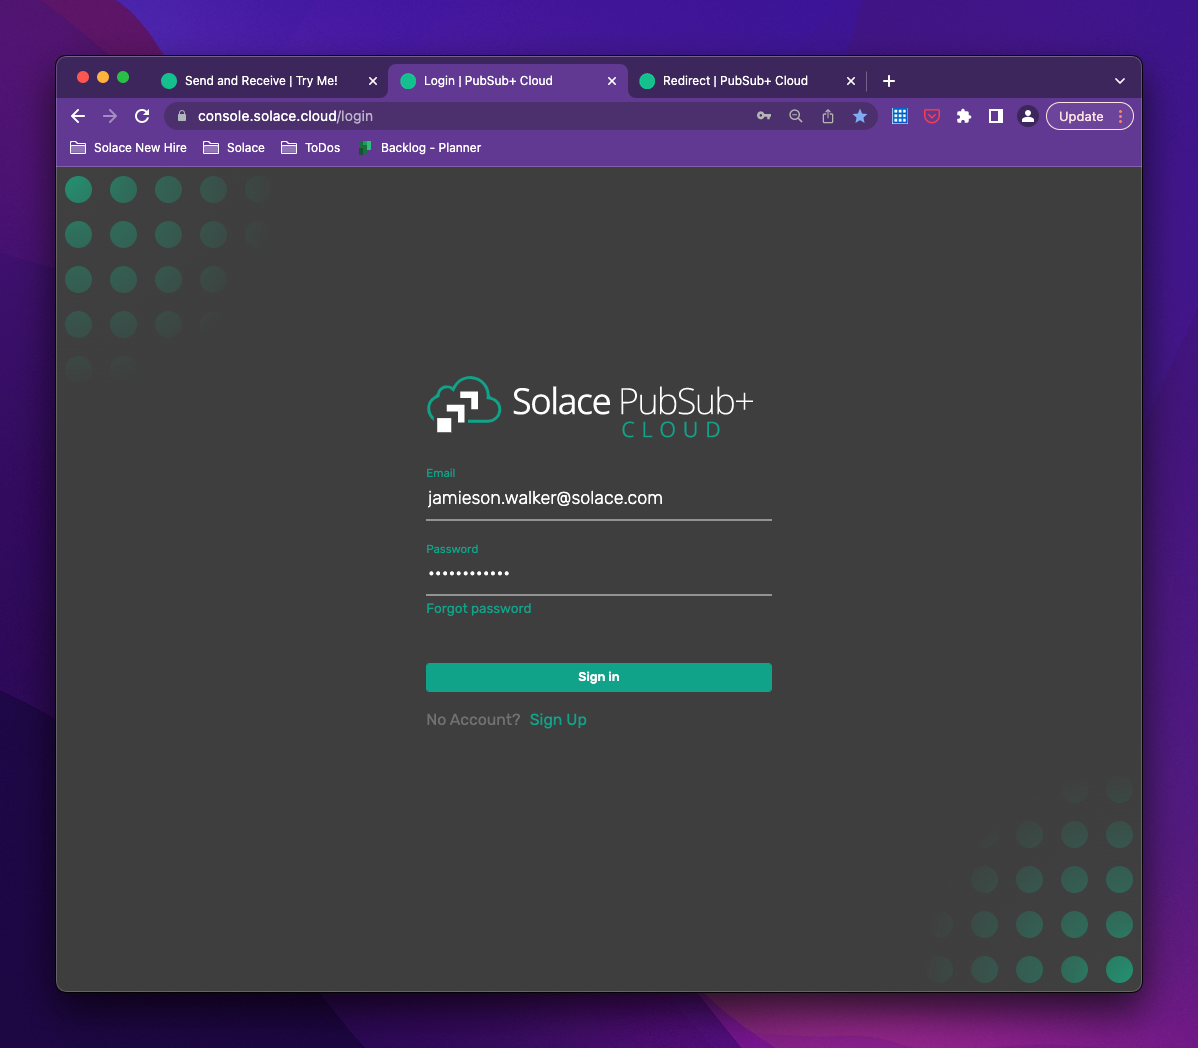Click the blue grid extension icon

pyautogui.click(x=899, y=116)
